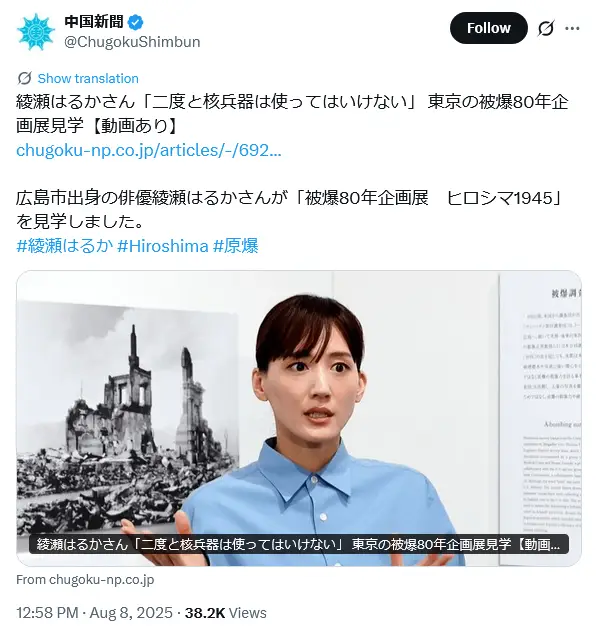Click From chugoku-np.co.jp source label
The width and height of the screenshot is (598, 634).
85,579
